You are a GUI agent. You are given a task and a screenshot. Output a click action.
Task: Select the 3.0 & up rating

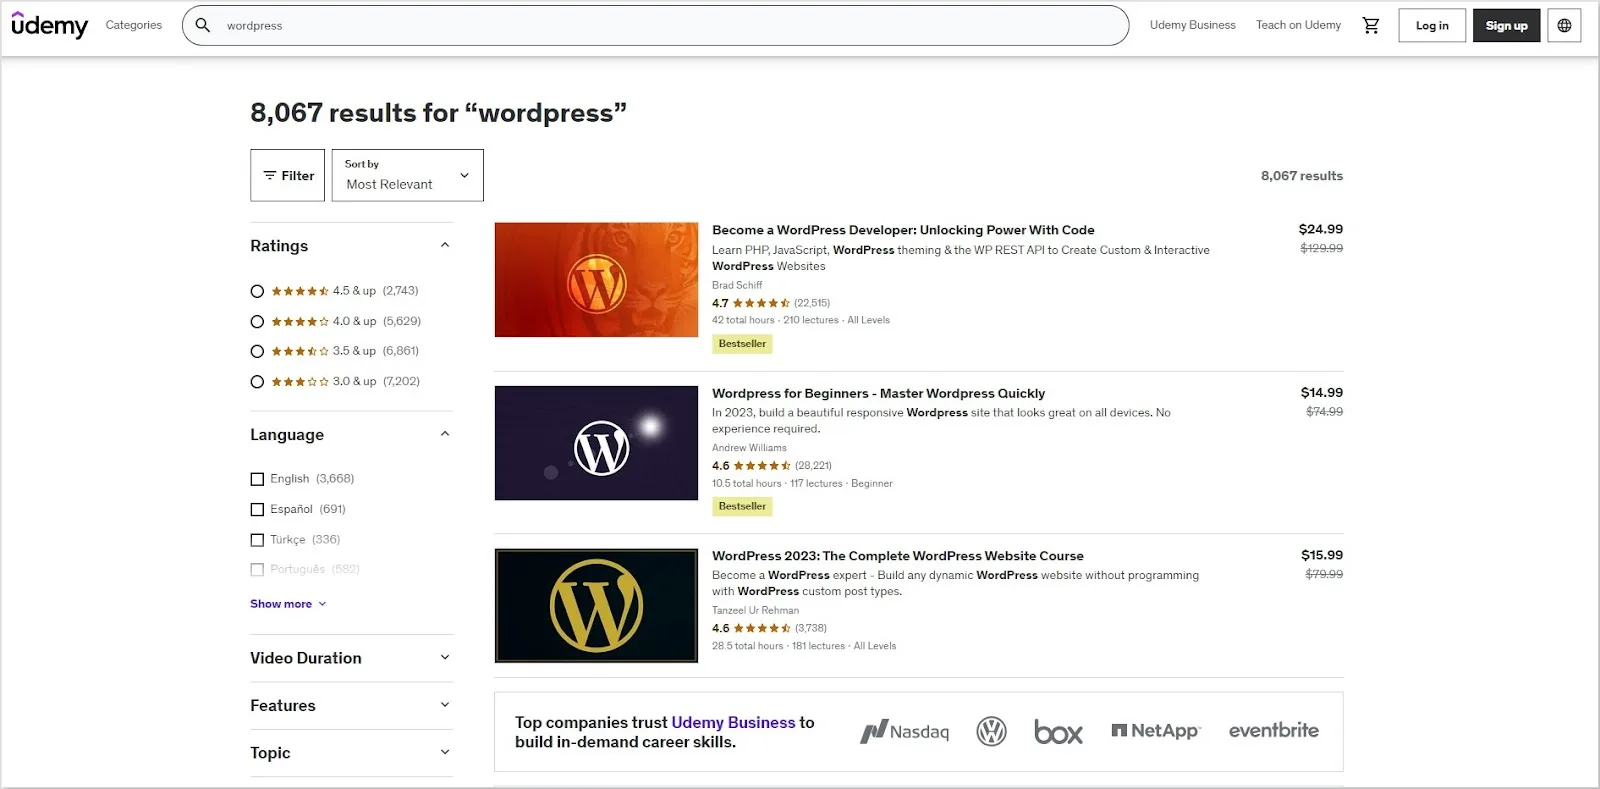tap(257, 381)
